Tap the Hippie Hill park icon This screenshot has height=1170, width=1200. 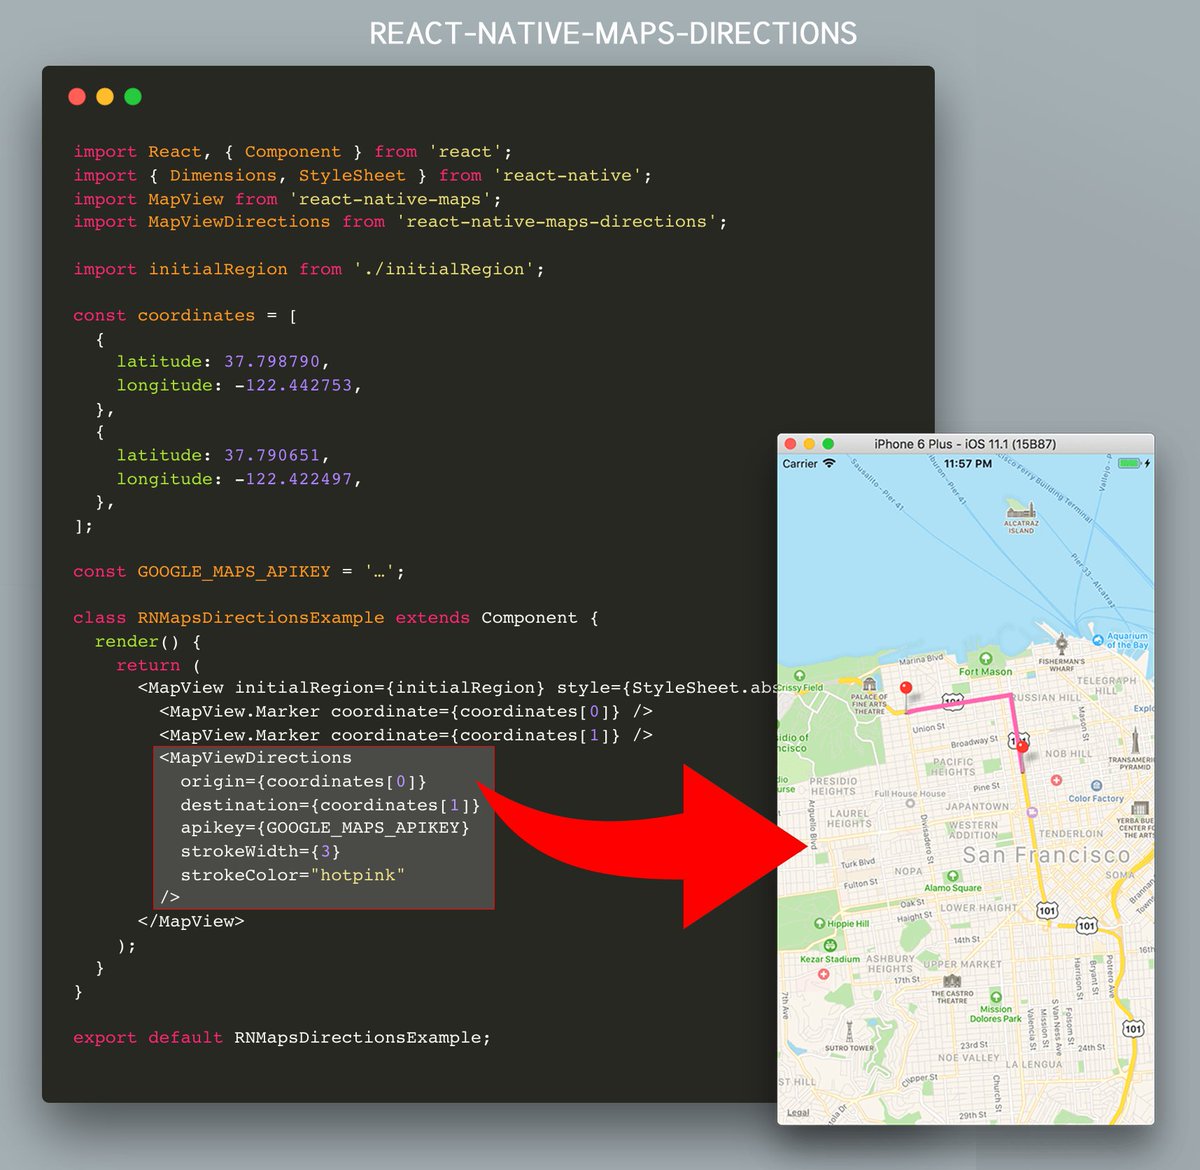coord(819,924)
